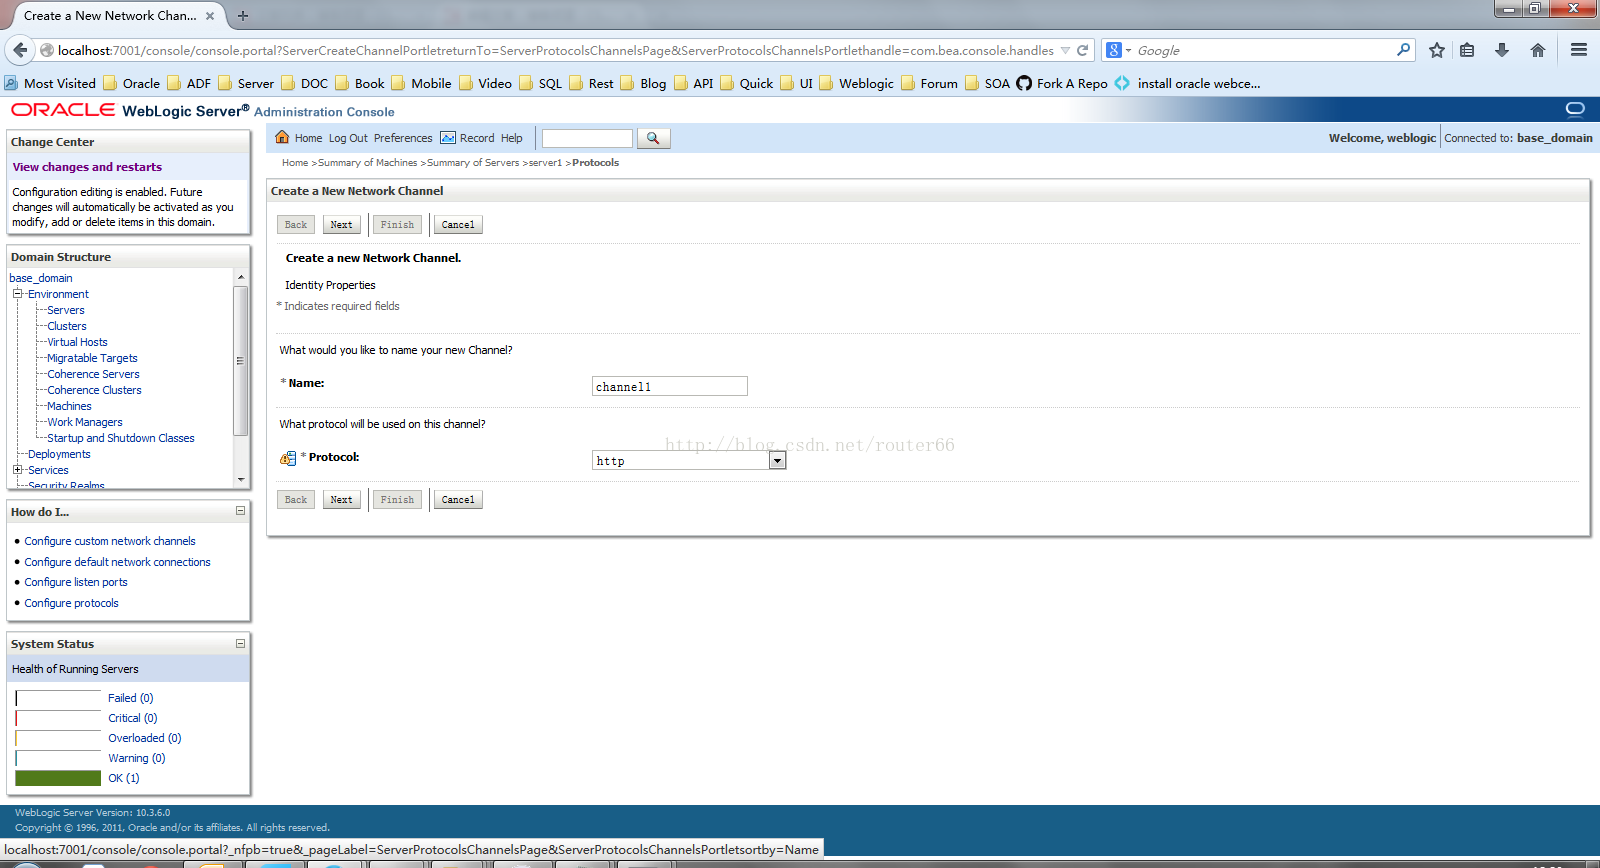Screen dimensions: 1600x868
Task: Click the Oracle logo in the header
Action: click(63, 110)
